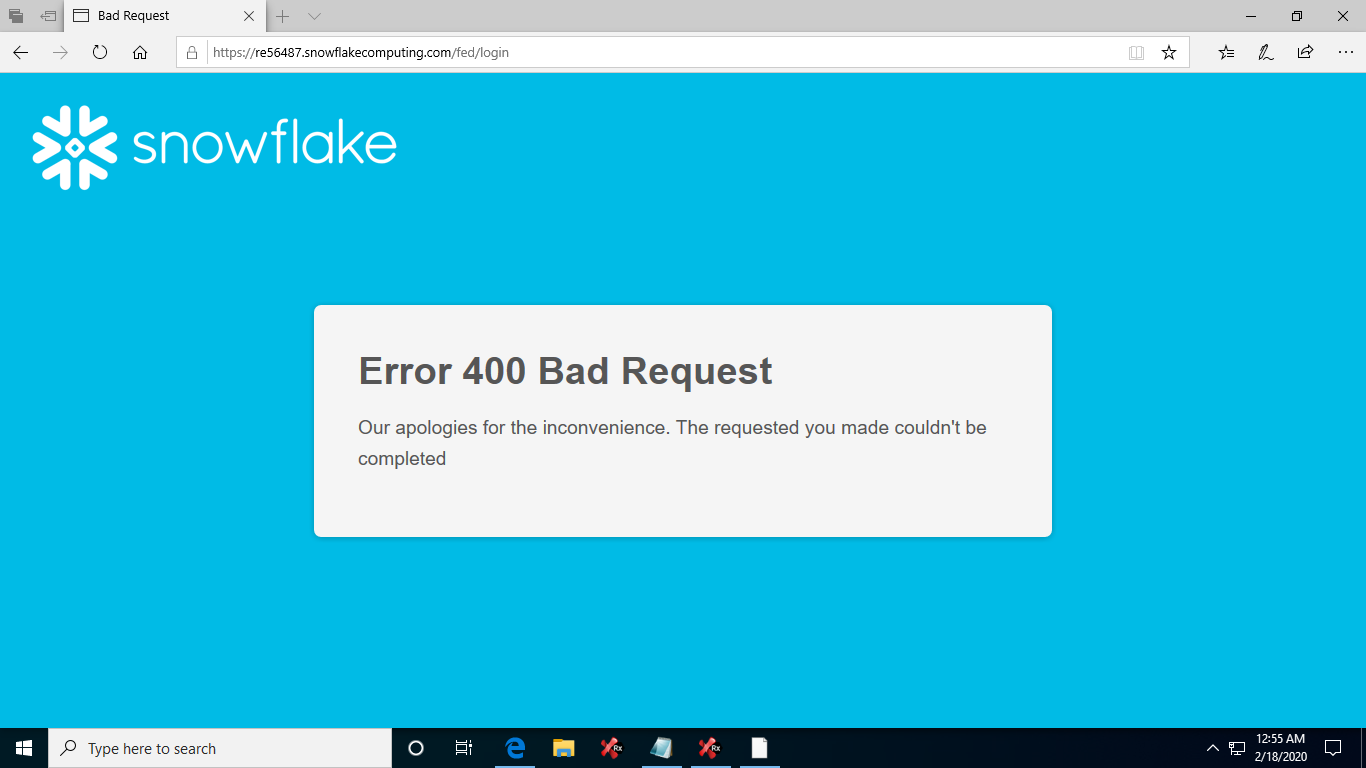Open a new tab with plus
The width and height of the screenshot is (1366, 768).
(283, 16)
